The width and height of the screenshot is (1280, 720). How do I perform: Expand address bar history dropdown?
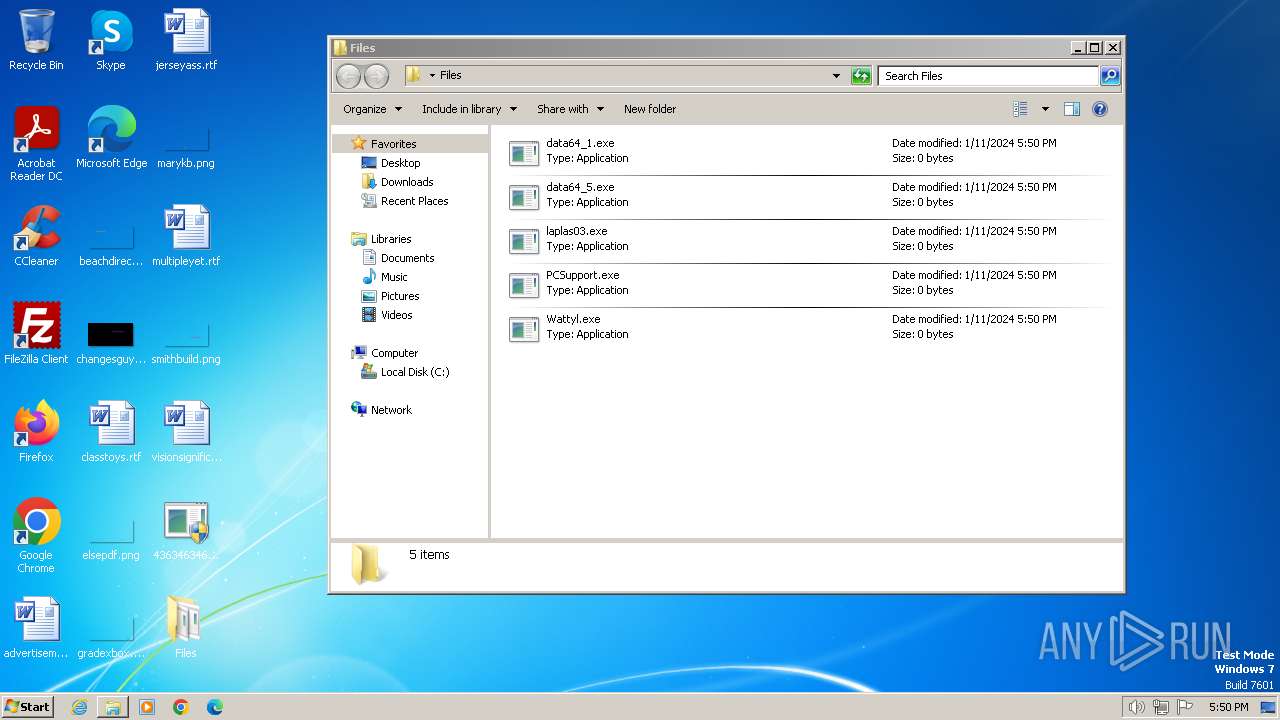[837, 76]
